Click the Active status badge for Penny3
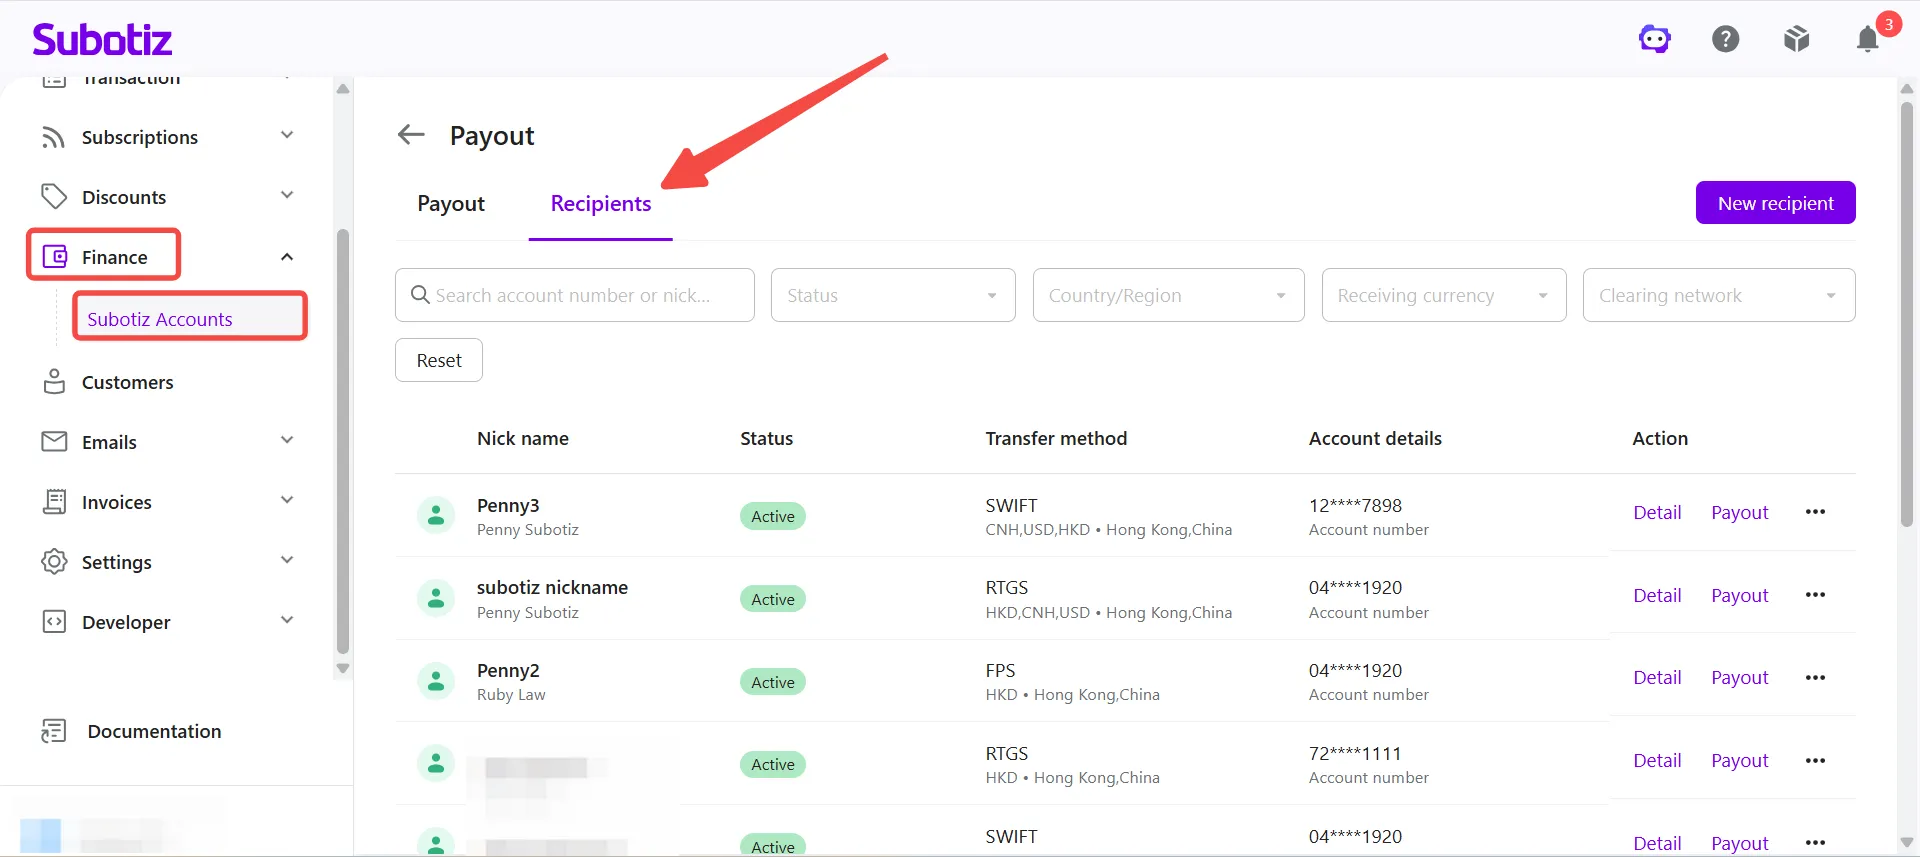The height and width of the screenshot is (857, 1920). pos(773,516)
